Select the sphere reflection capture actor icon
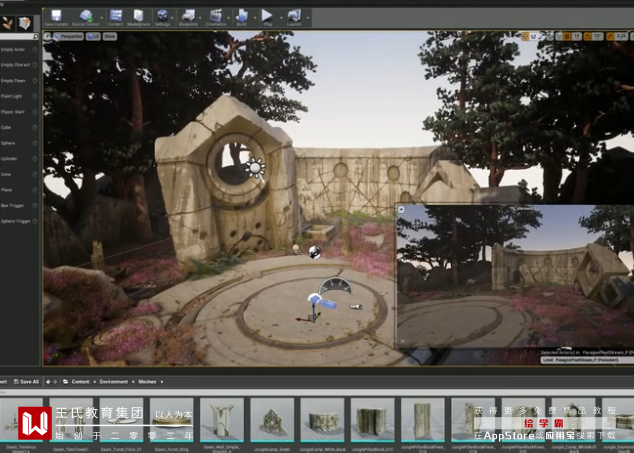This screenshot has width=634, height=453. (315, 252)
